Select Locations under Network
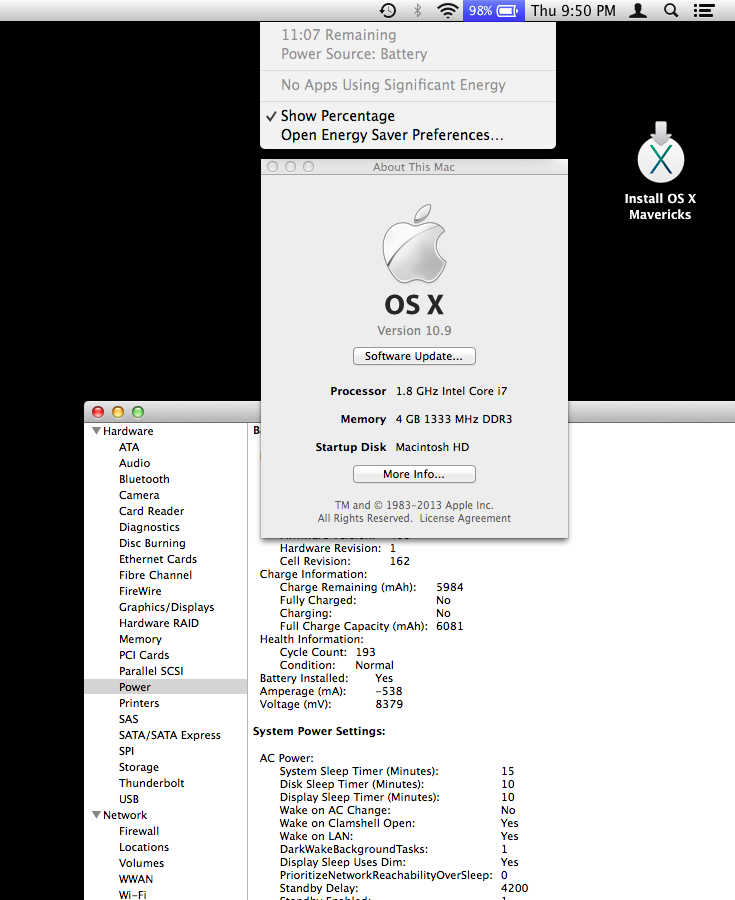Image resolution: width=735 pixels, height=900 pixels. (x=144, y=847)
